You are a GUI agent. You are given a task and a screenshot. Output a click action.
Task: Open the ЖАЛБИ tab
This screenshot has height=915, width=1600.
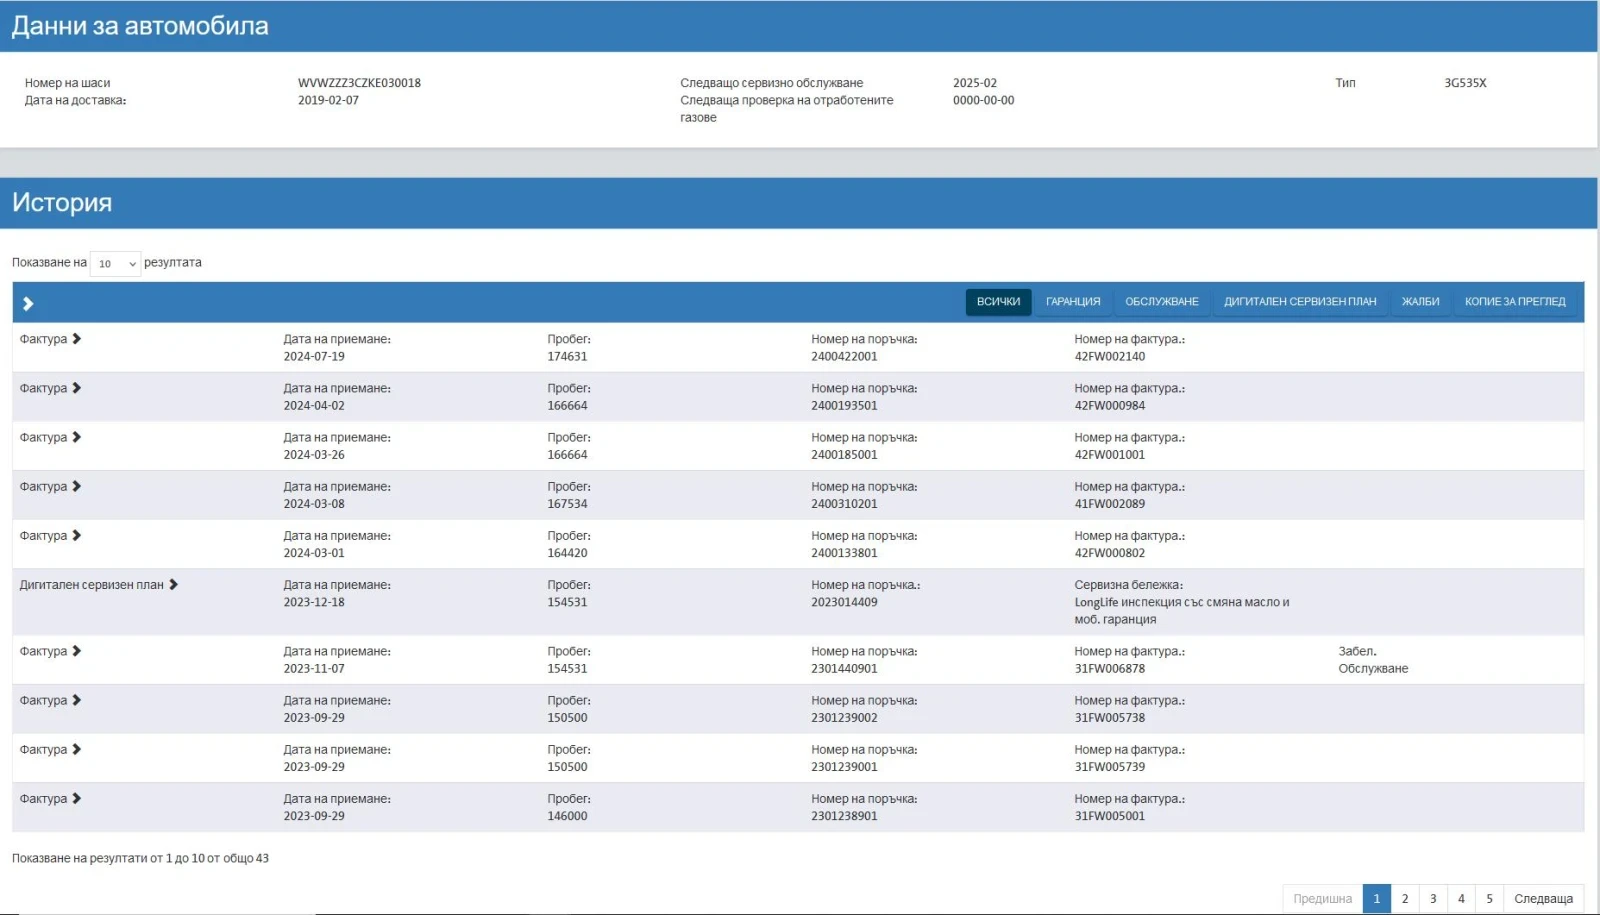[x=1420, y=302]
